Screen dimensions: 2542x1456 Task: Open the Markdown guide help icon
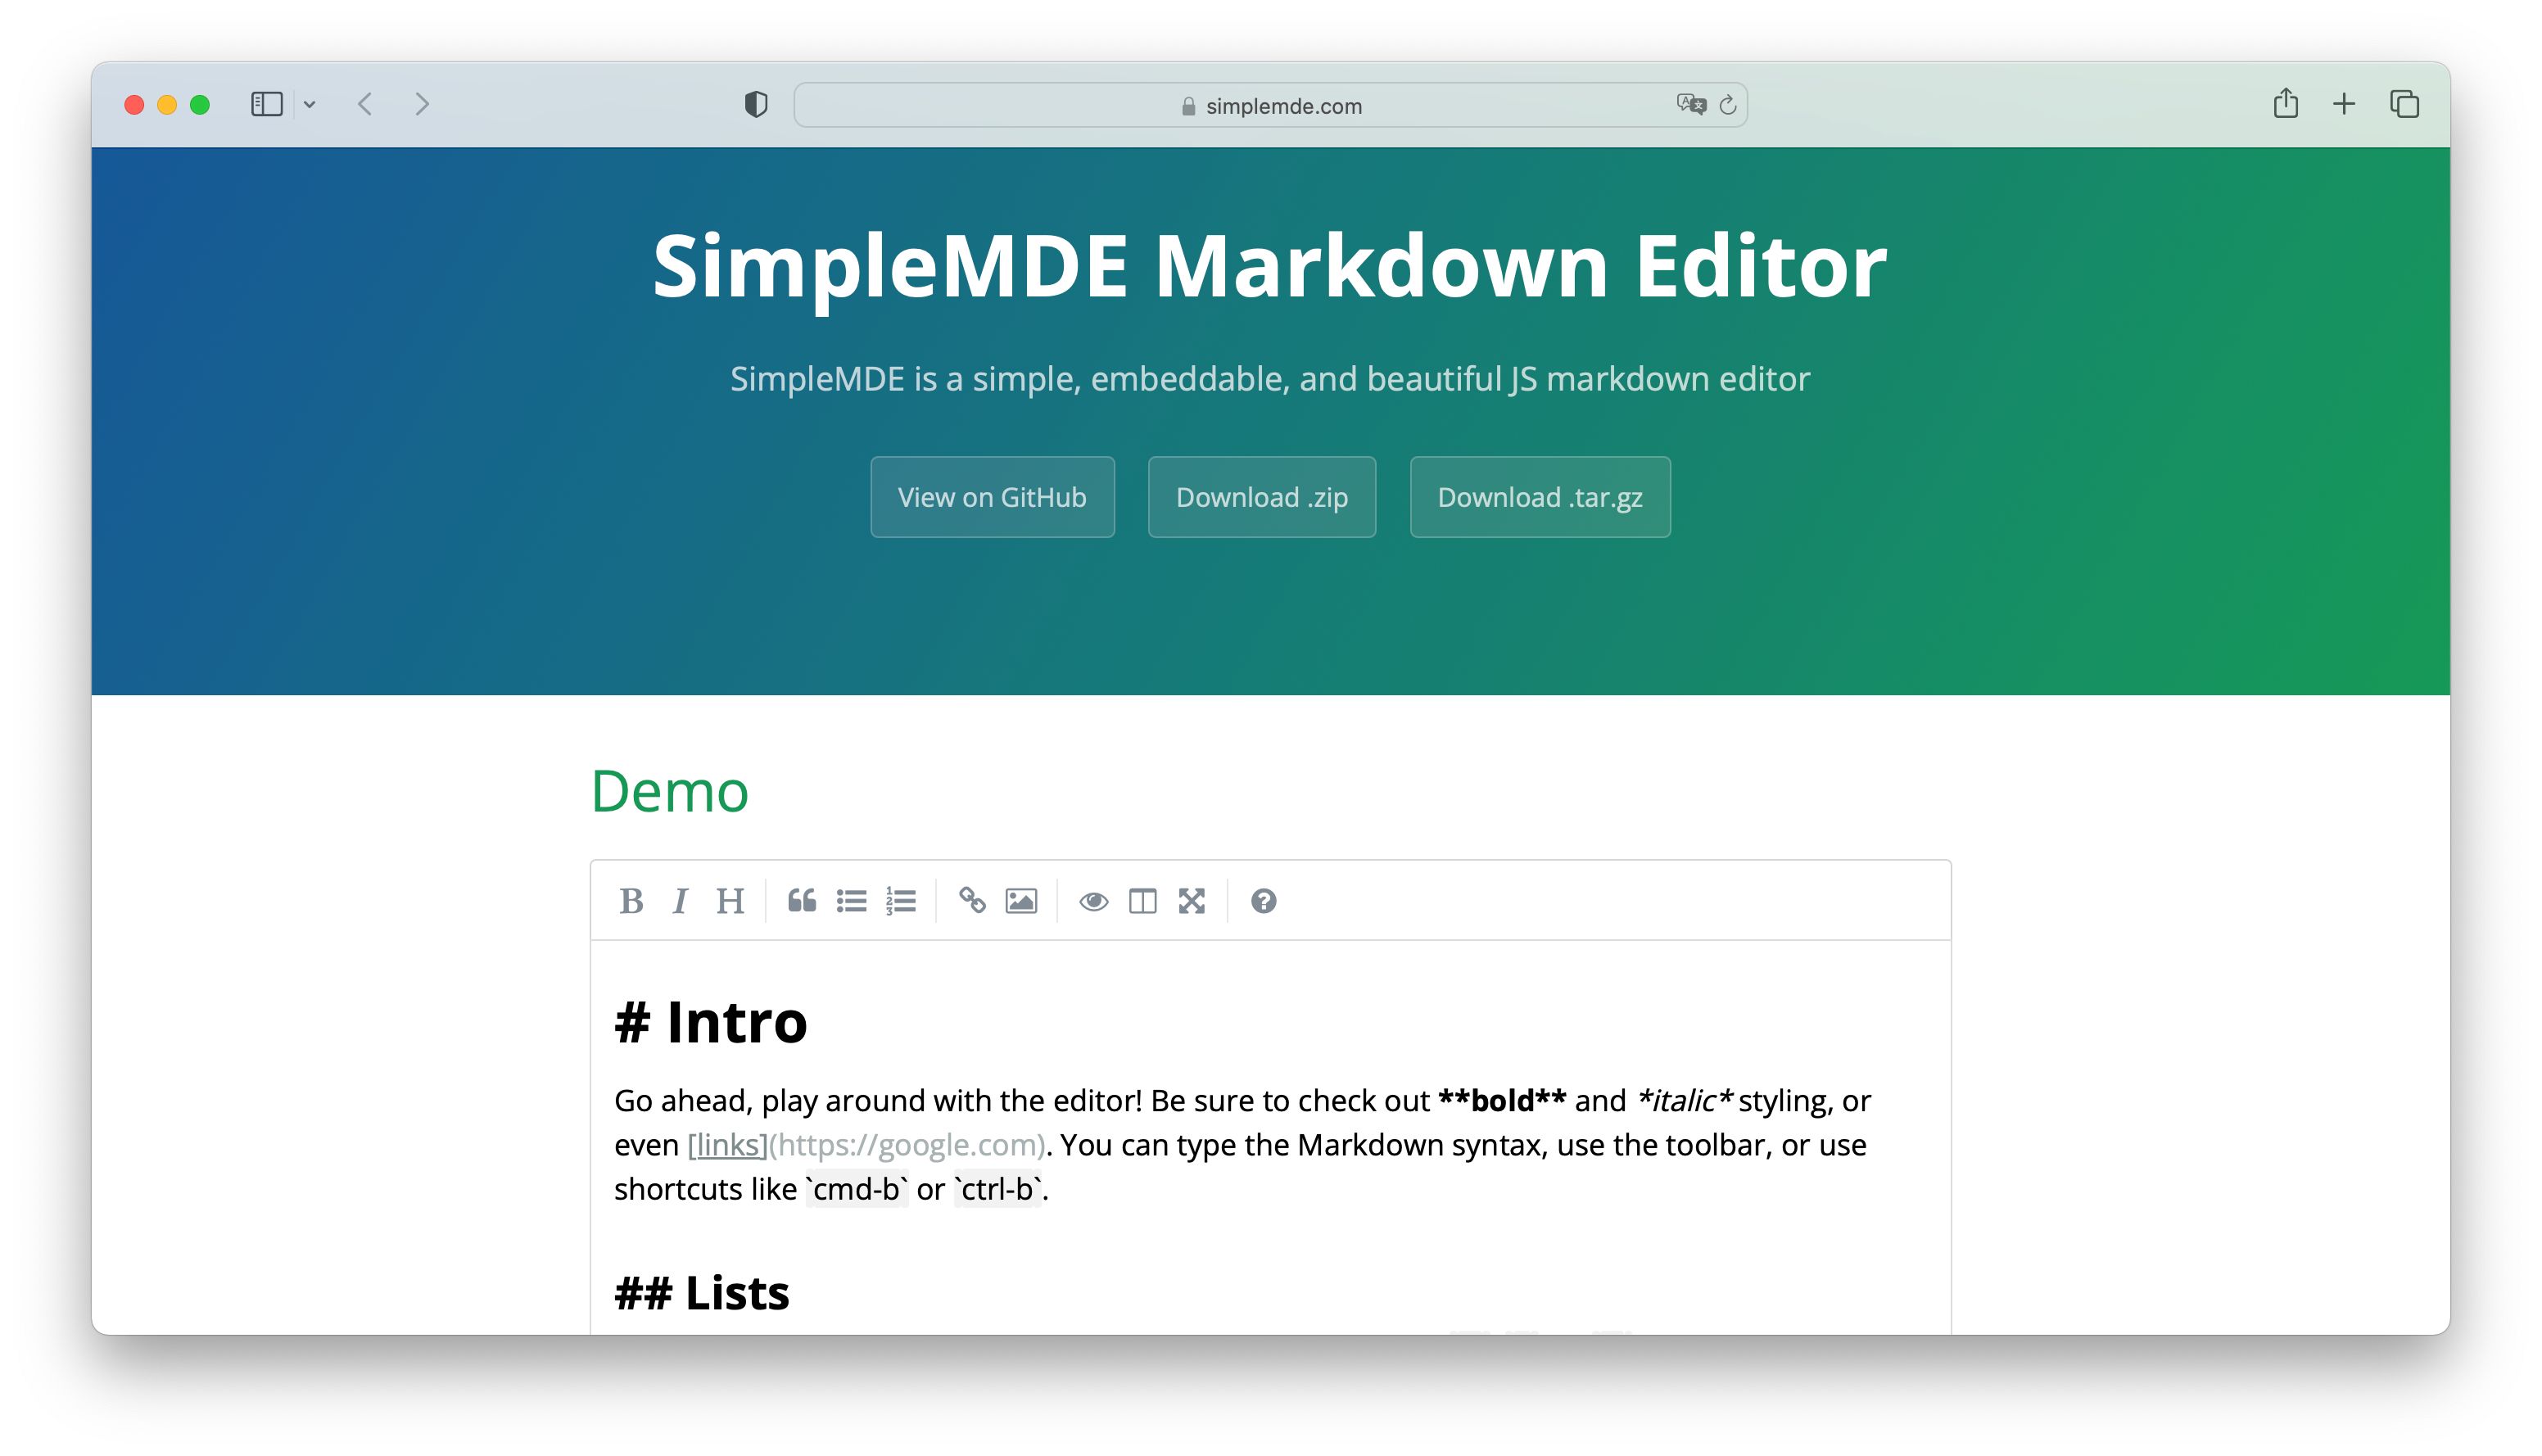tap(1263, 901)
